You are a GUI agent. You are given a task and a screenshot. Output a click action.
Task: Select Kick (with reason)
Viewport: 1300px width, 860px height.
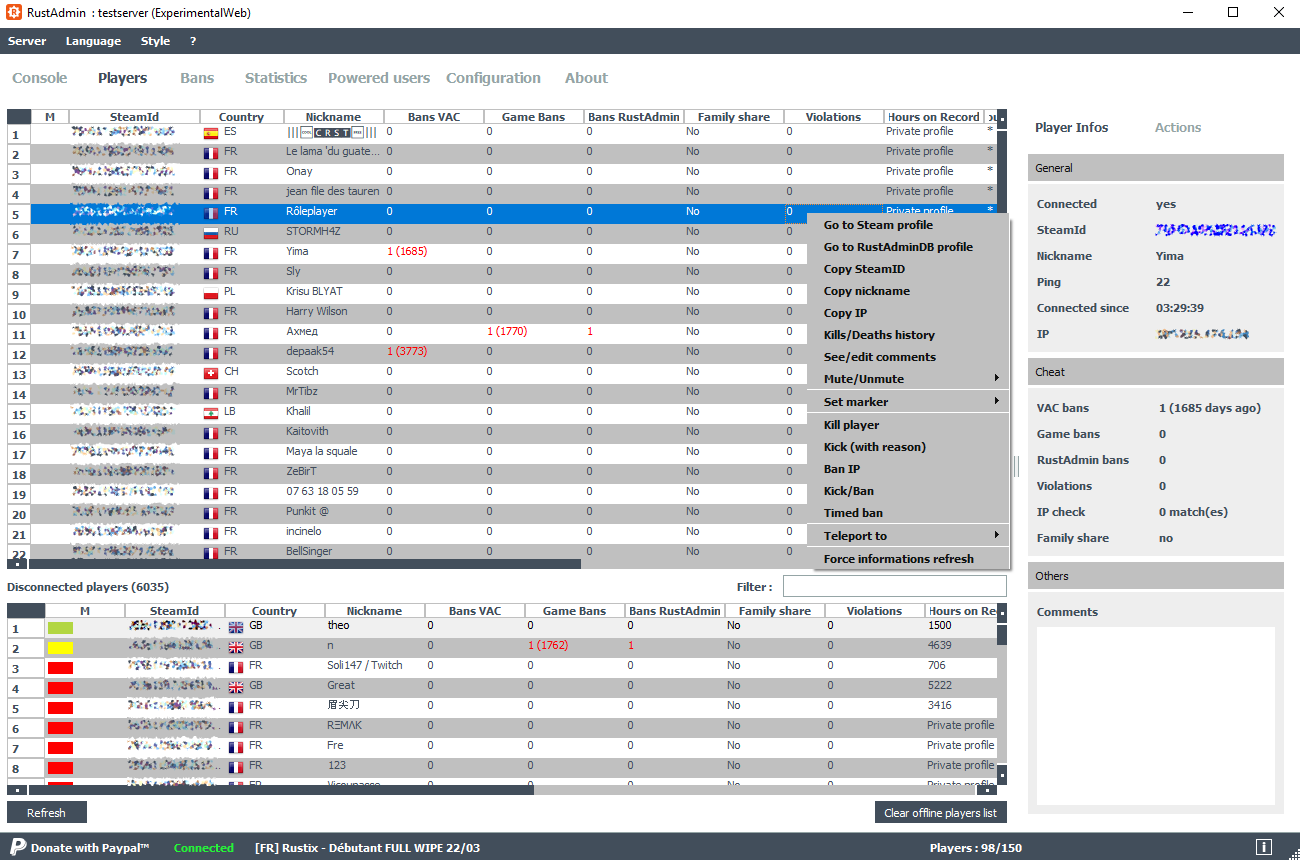pos(909,447)
